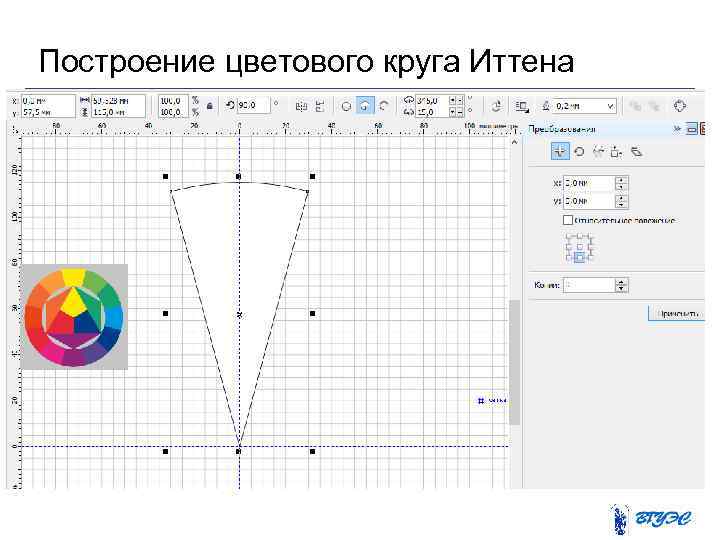Click the top-right selection handle of the pie shape
720x540 pixels.
(x=313, y=176)
